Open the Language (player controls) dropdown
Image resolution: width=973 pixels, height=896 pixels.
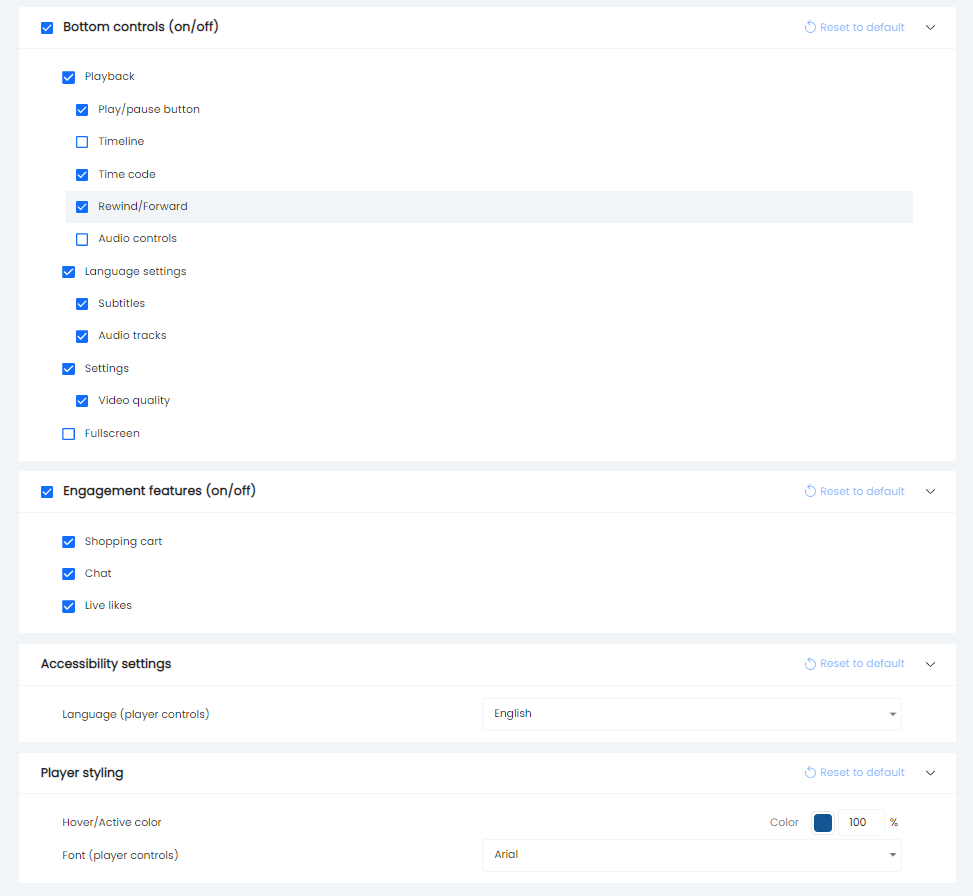pyautogui.click(x=691, y=714)
